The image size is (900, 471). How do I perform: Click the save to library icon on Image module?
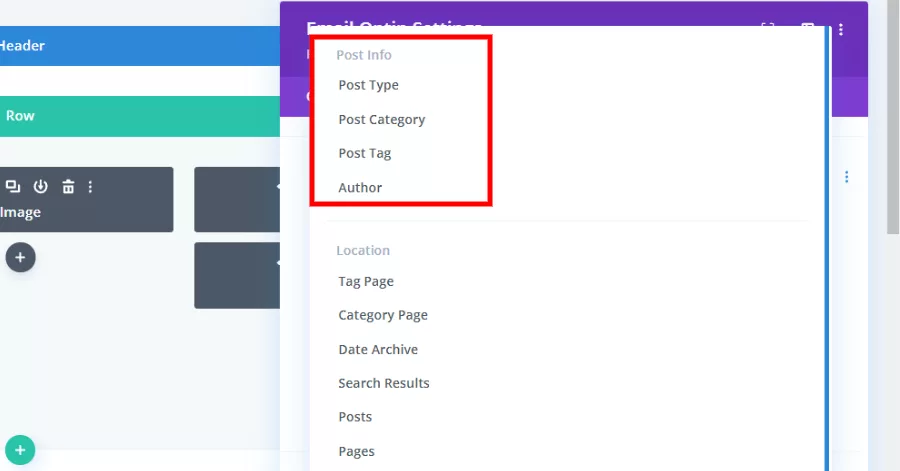click(x=40, y=186)
